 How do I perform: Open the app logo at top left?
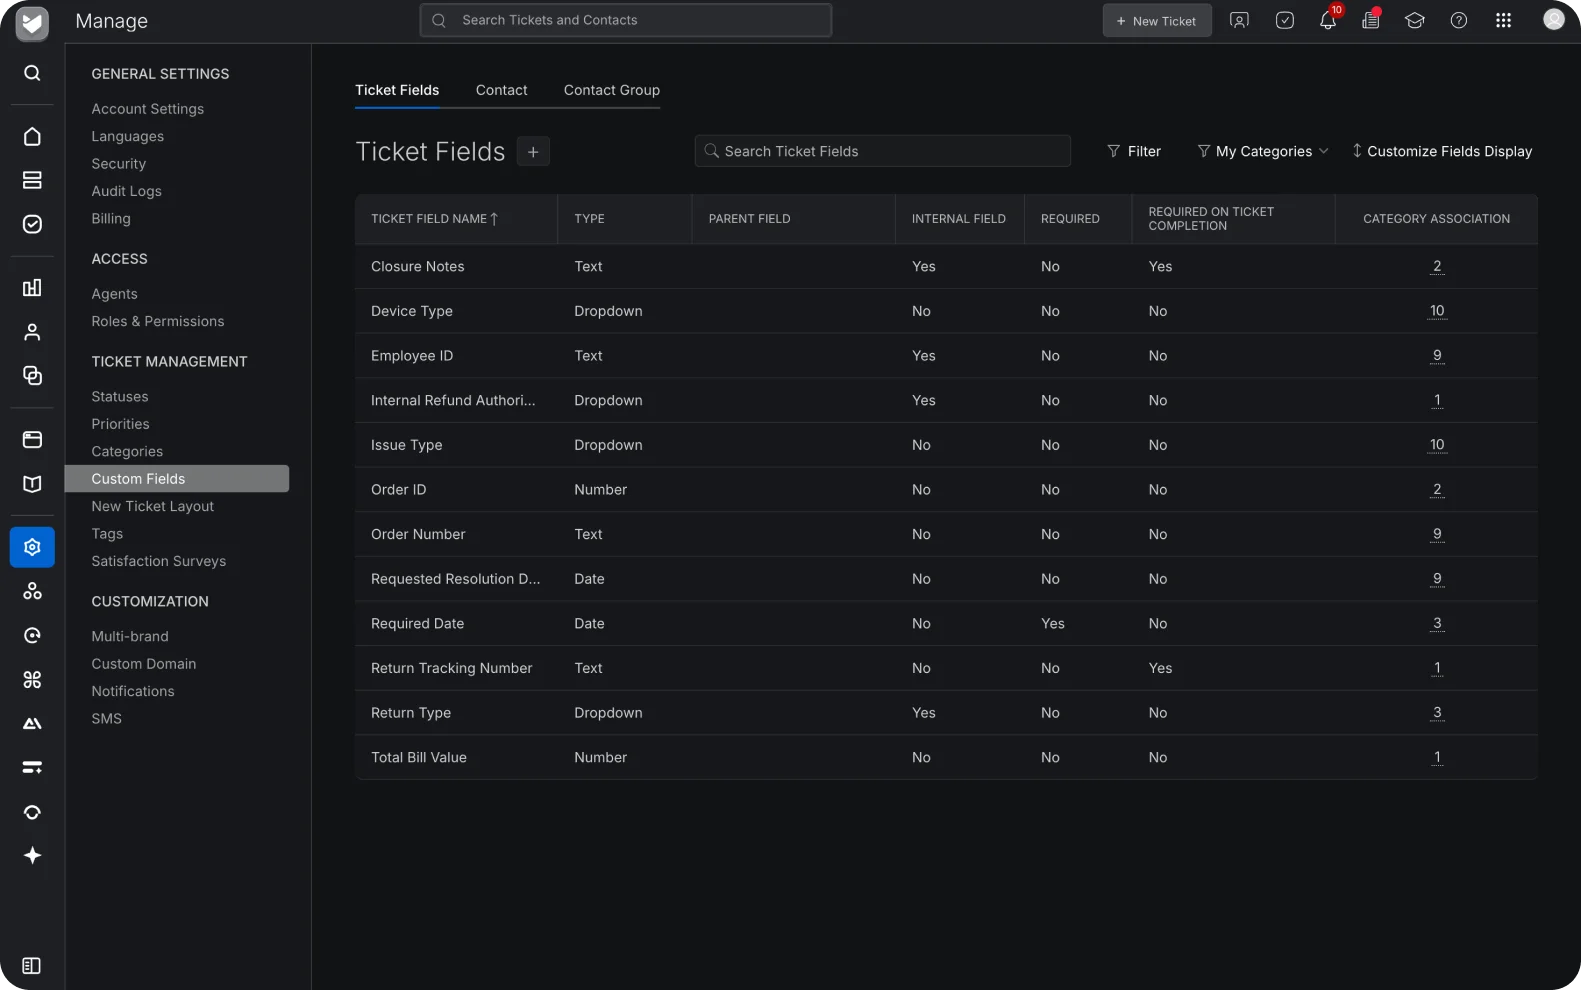32,22
